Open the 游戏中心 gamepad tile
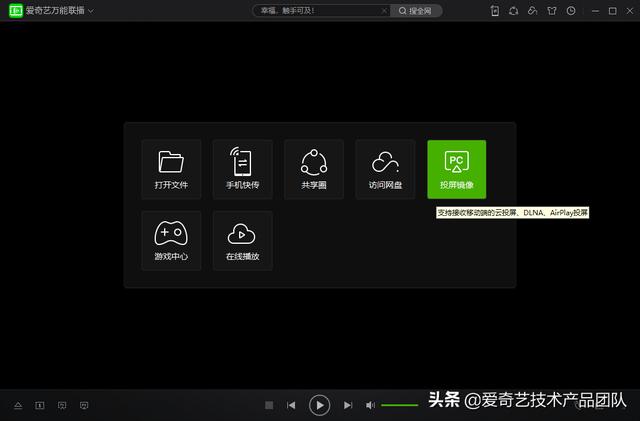640x421 pixels. coord(171,241)
